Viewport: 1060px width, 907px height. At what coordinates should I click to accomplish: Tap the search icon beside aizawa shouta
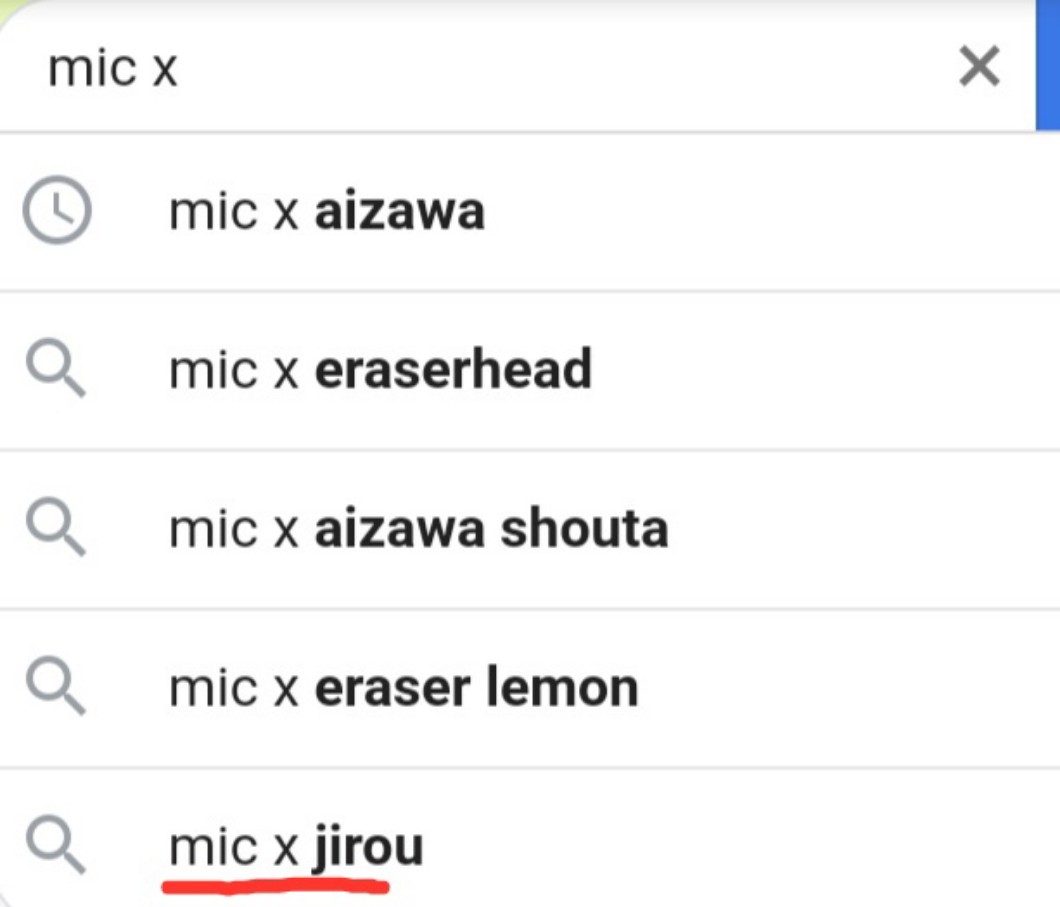point(56,530)
